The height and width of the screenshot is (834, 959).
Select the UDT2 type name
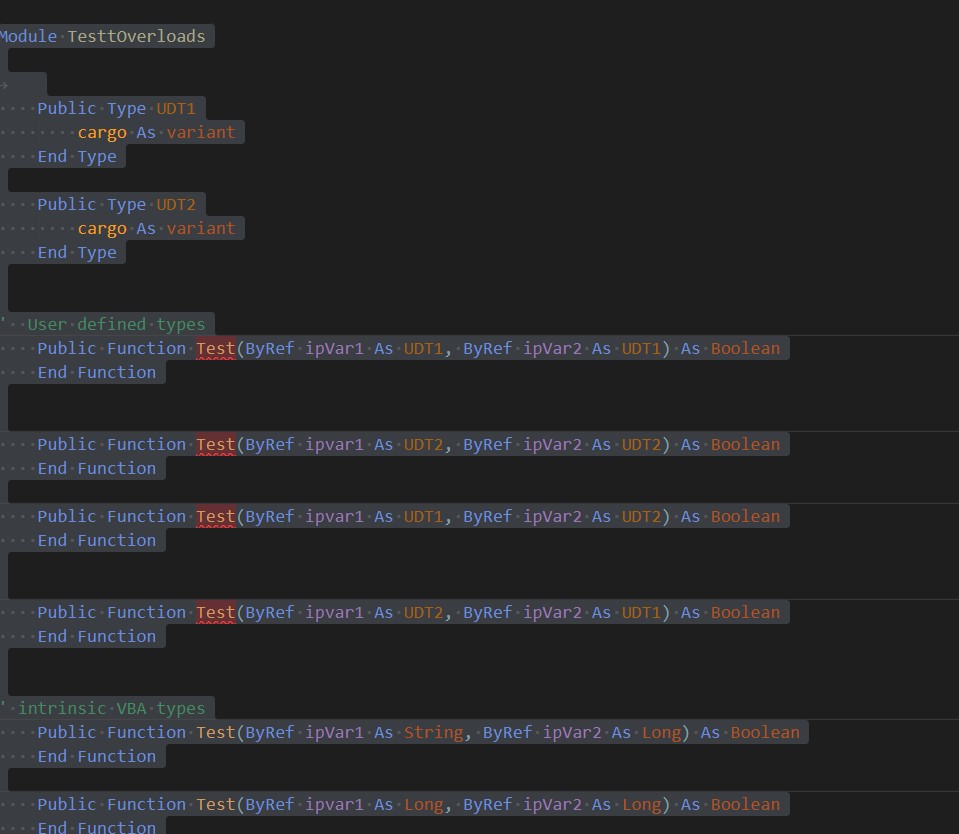pos(176,204)
